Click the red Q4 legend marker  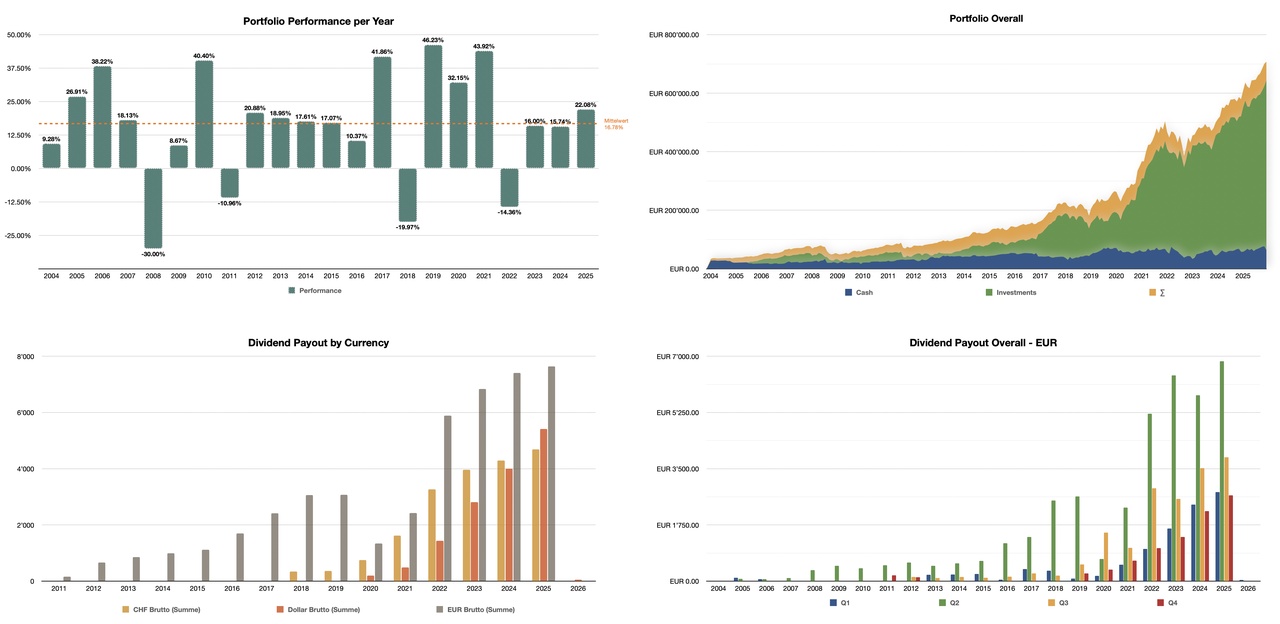[1160, 603]
